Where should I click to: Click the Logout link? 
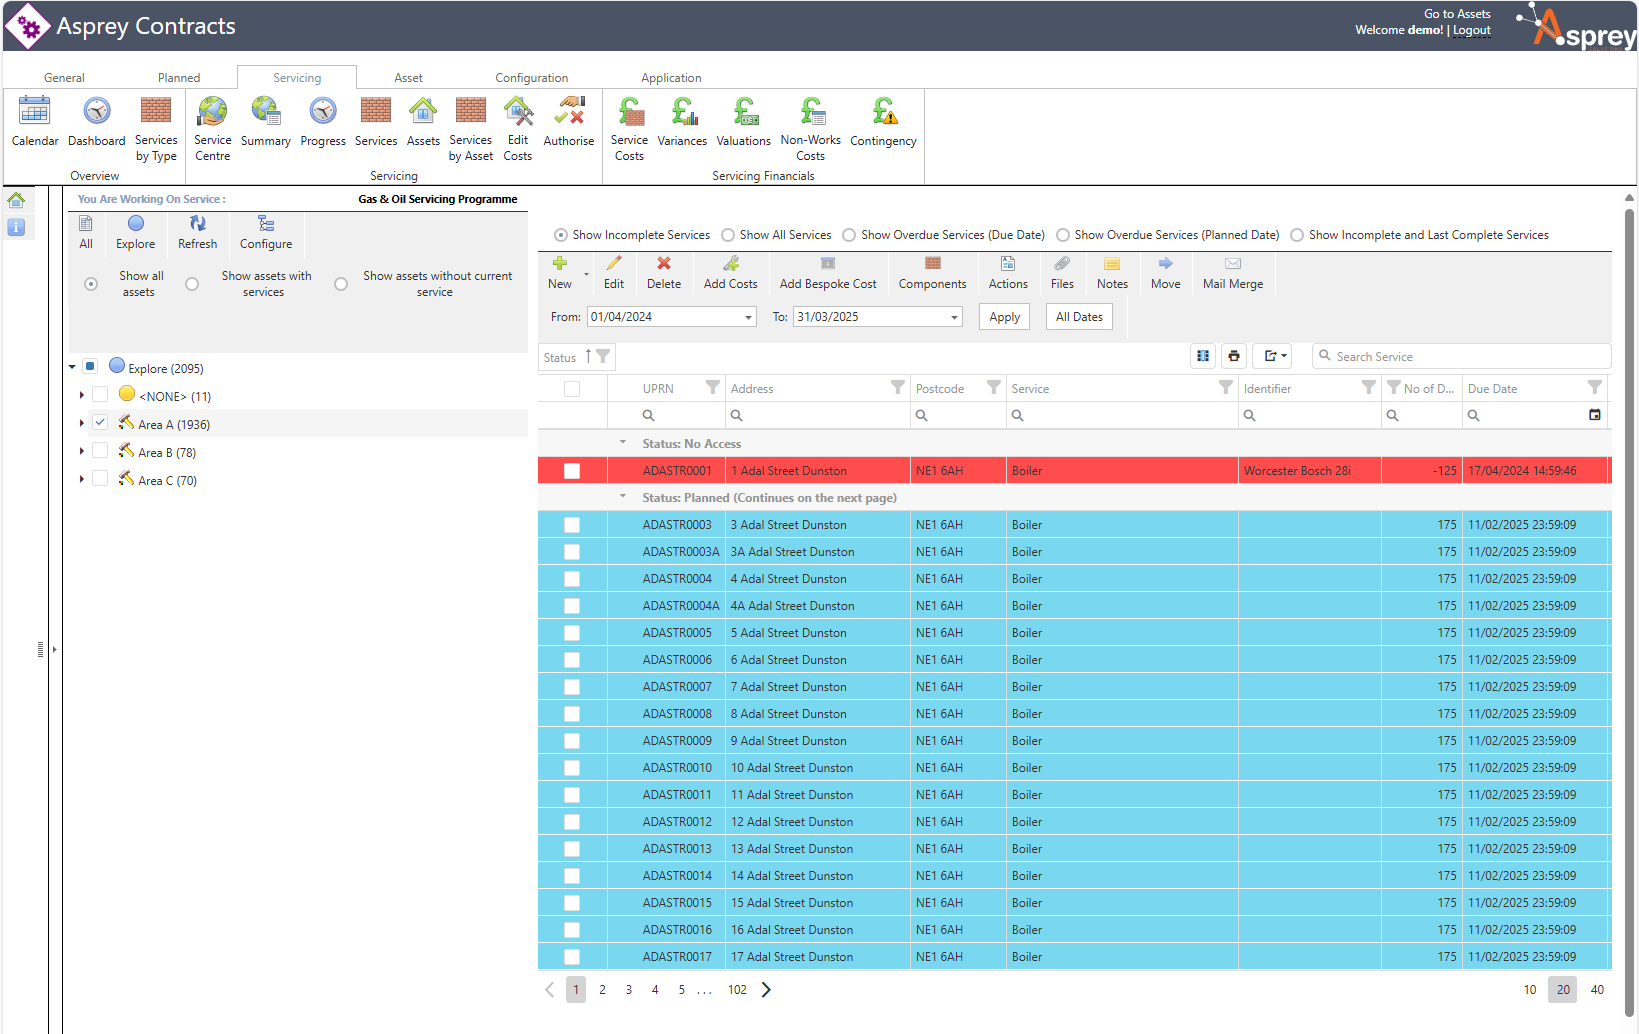pos(1471,30)
